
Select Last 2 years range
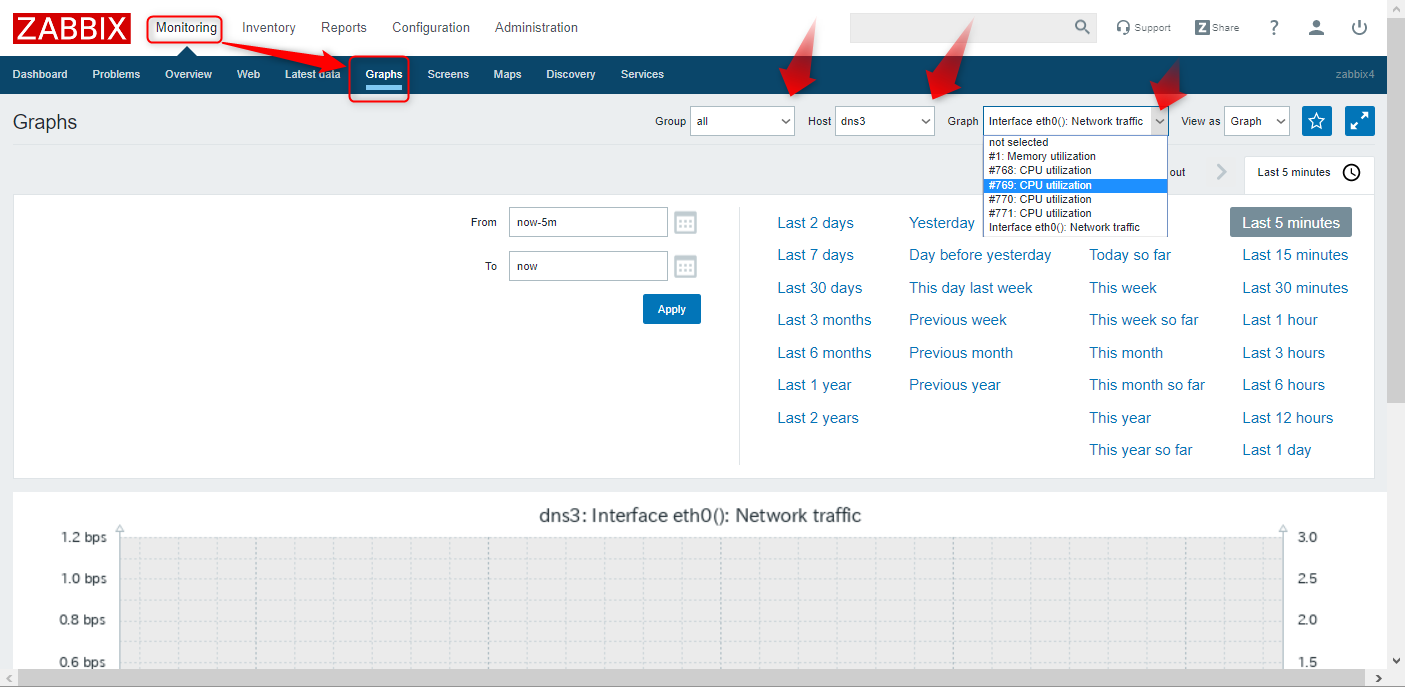tap(818, 418)
